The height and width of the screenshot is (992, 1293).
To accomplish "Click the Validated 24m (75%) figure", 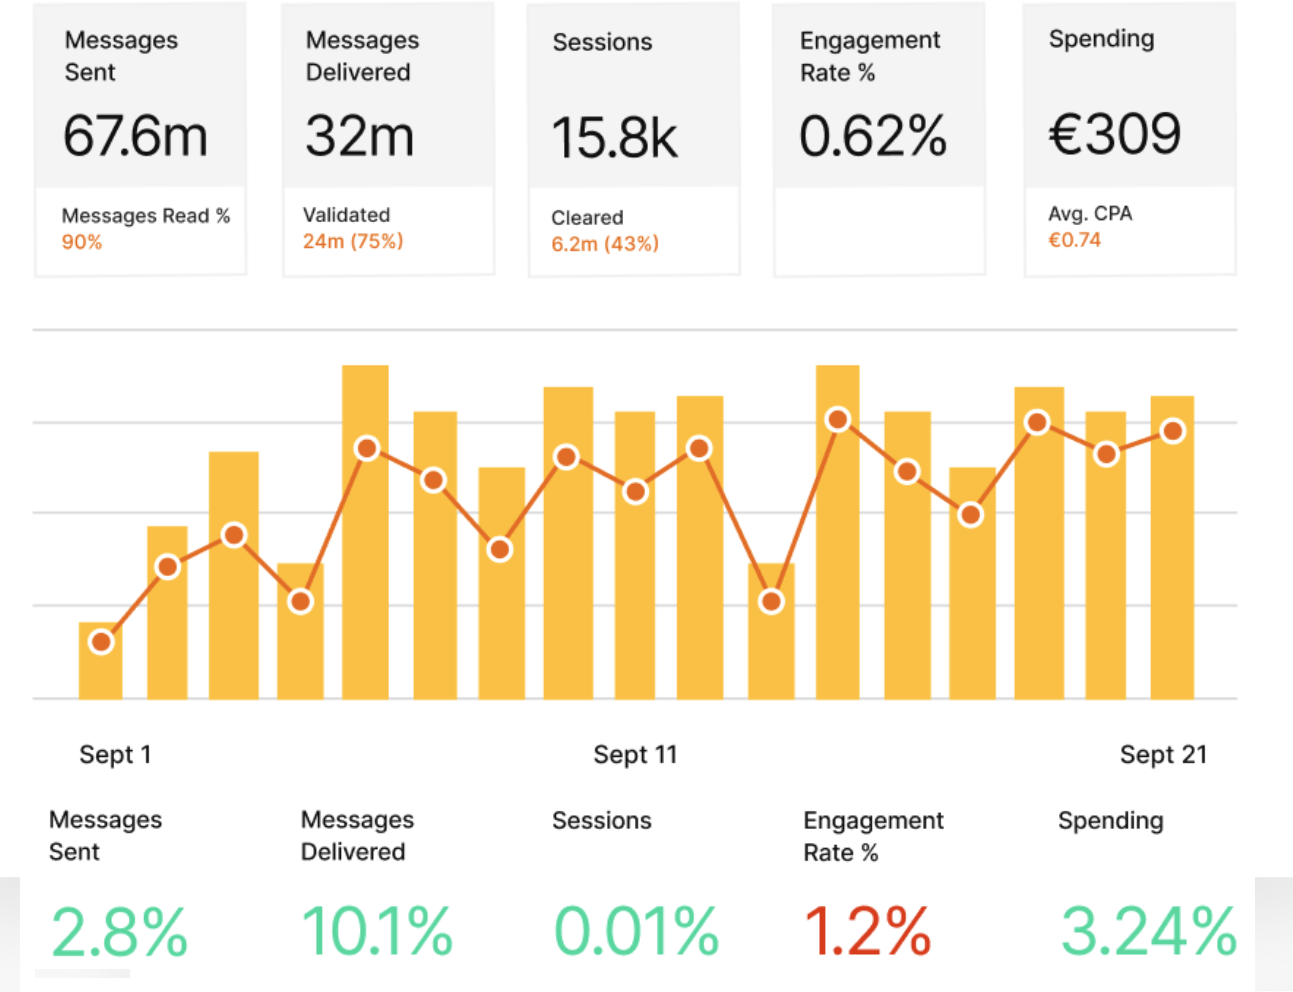I will [353, 241].
